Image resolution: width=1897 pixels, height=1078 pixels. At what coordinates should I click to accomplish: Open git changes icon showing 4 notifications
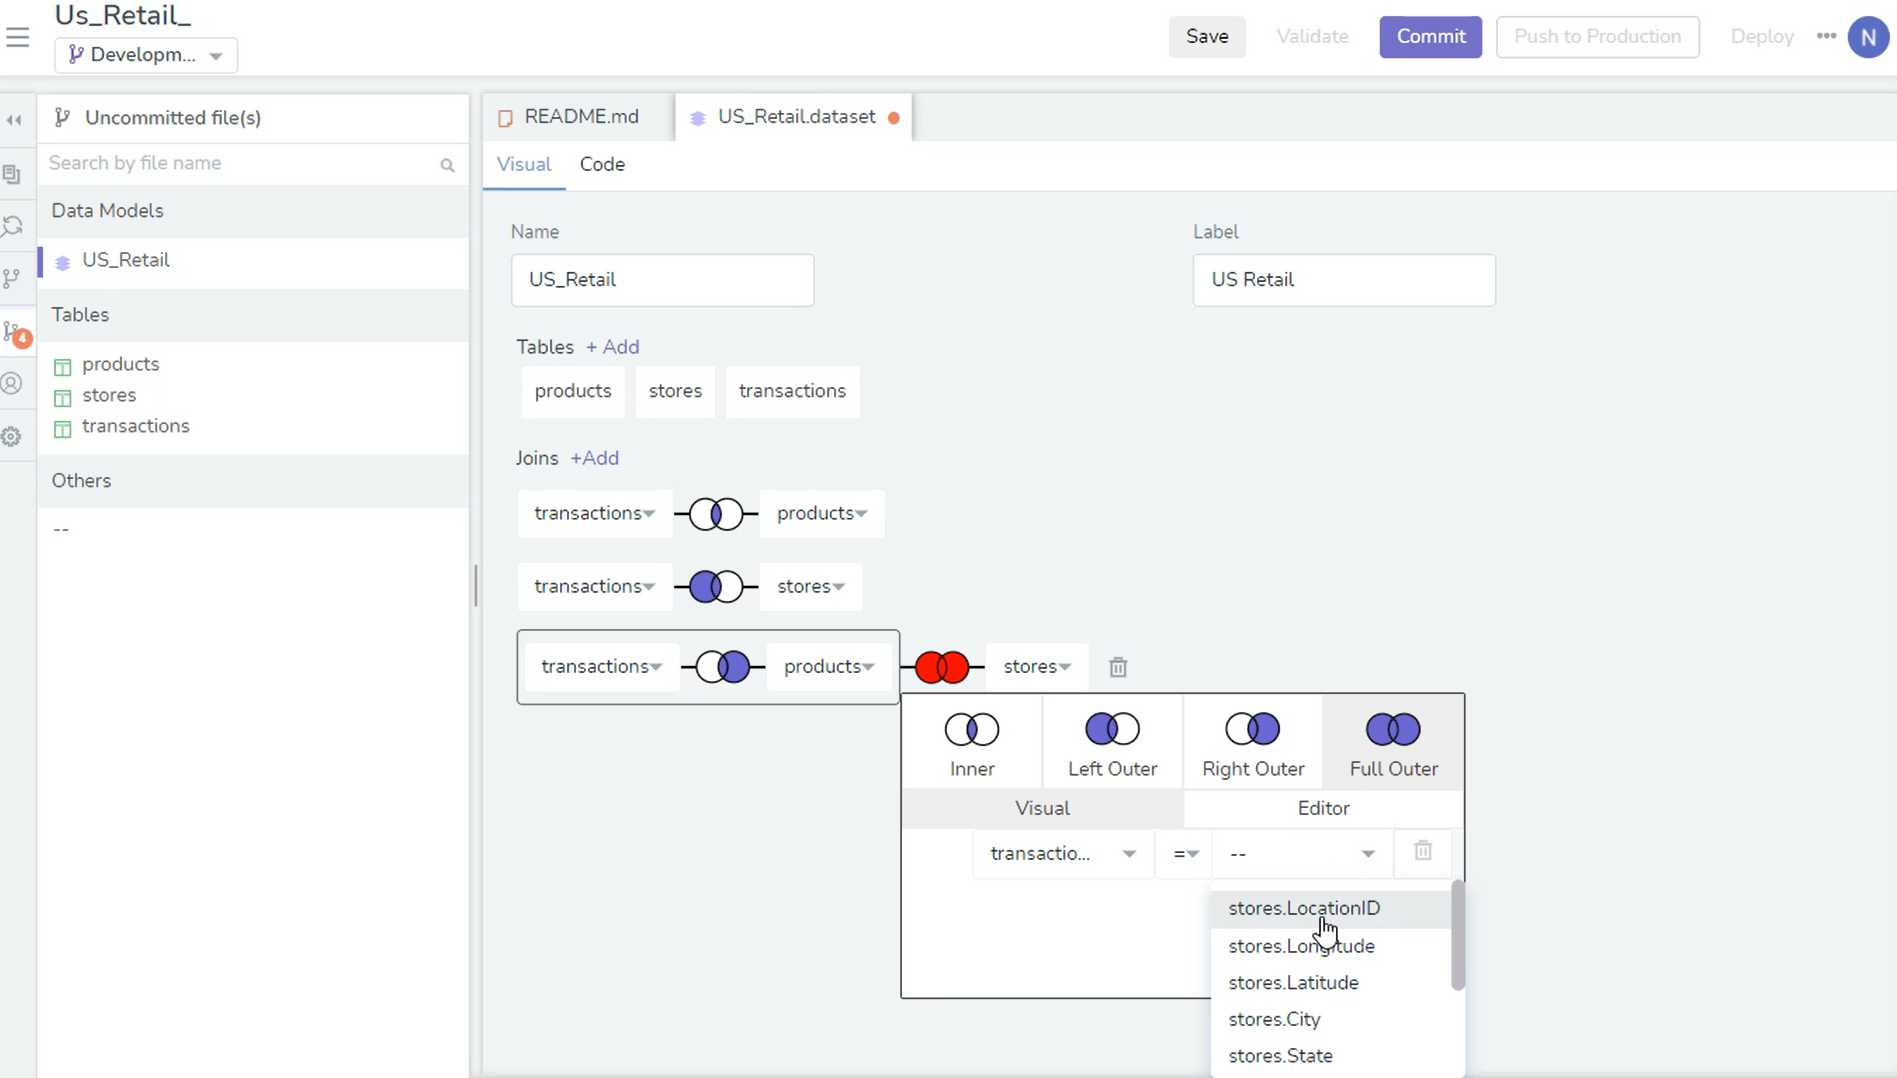[x=13, y=332]
